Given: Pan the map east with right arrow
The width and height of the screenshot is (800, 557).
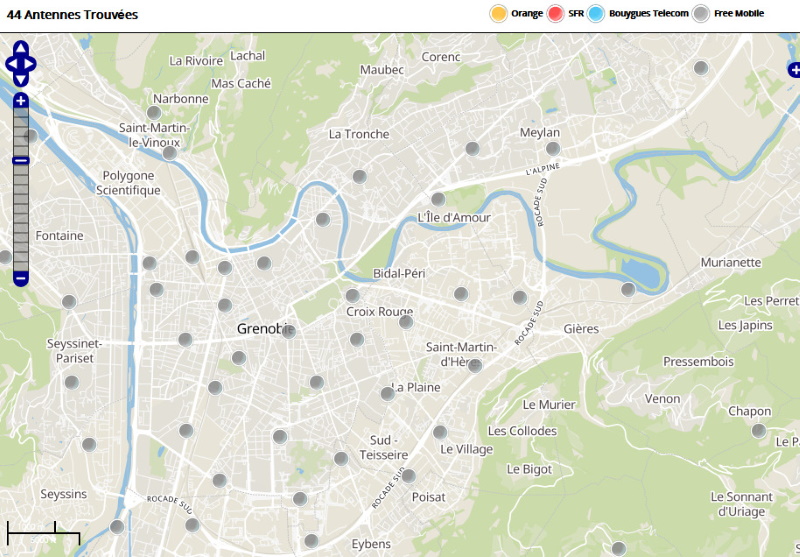Looking at the screenshot, I should pos(30,64).
